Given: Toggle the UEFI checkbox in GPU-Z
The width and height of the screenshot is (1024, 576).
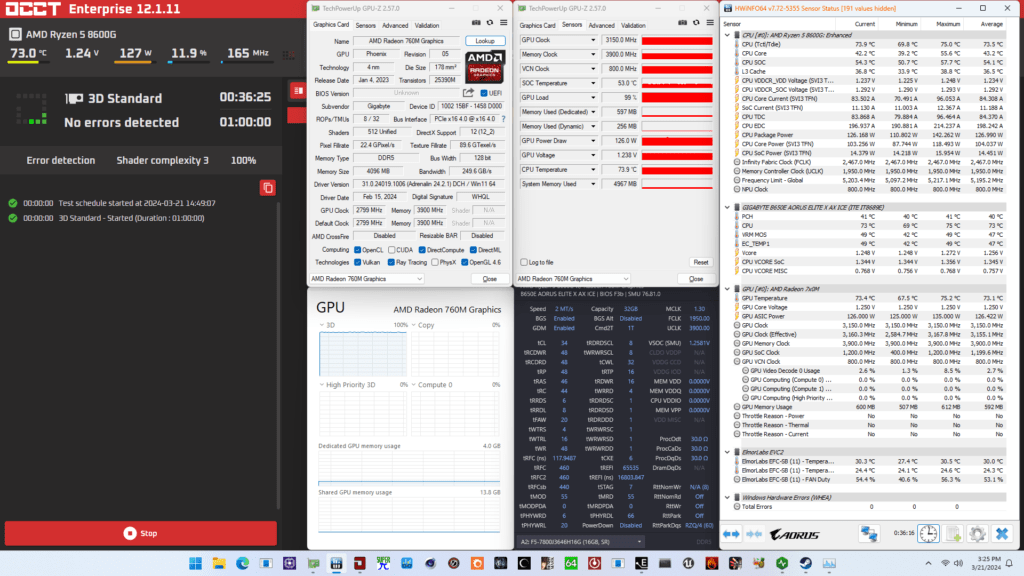Looking at the screenshot, I should (484, 93).
